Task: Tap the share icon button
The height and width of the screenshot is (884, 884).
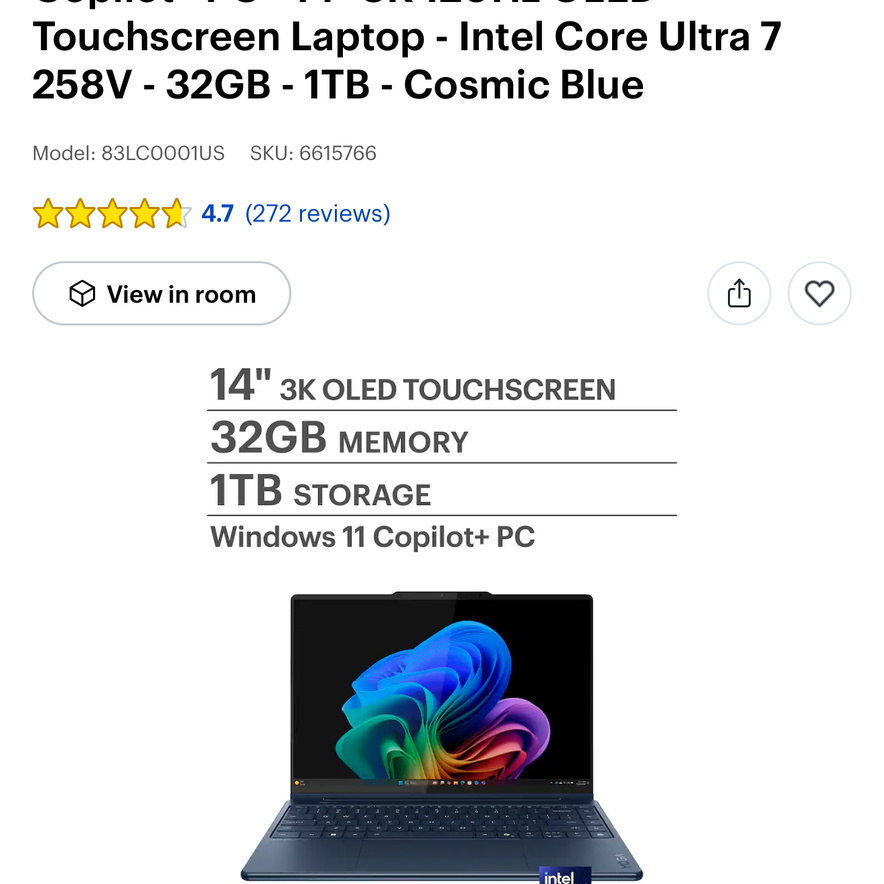Action: point(739,293)
